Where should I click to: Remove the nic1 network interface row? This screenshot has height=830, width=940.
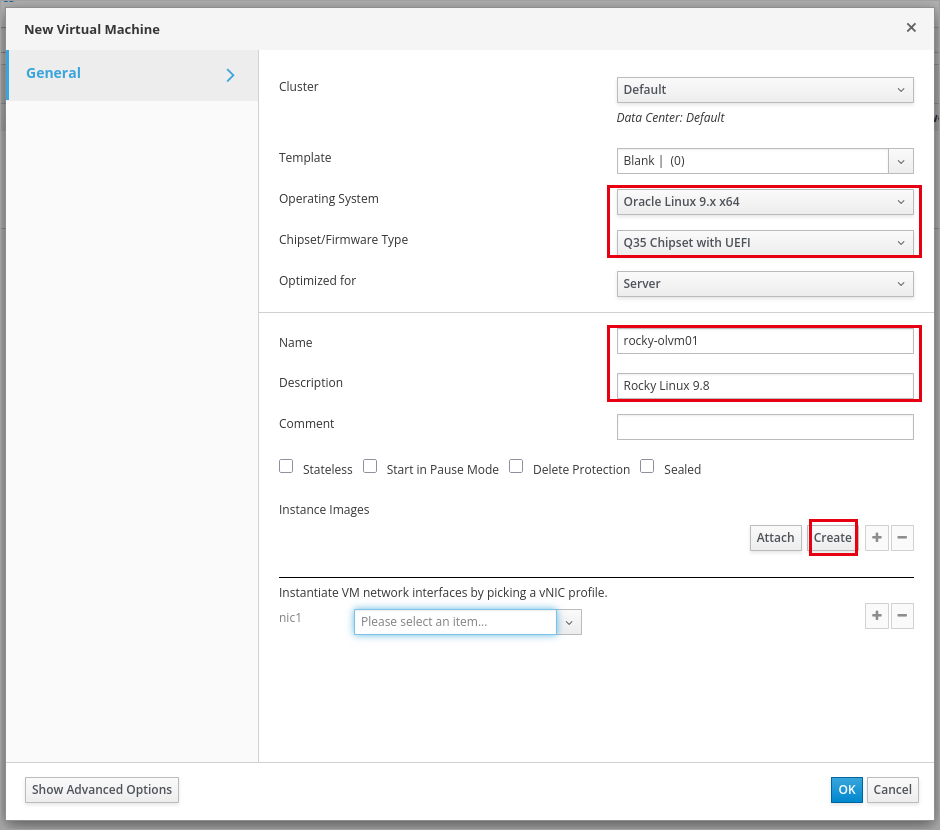click(902, 615)
